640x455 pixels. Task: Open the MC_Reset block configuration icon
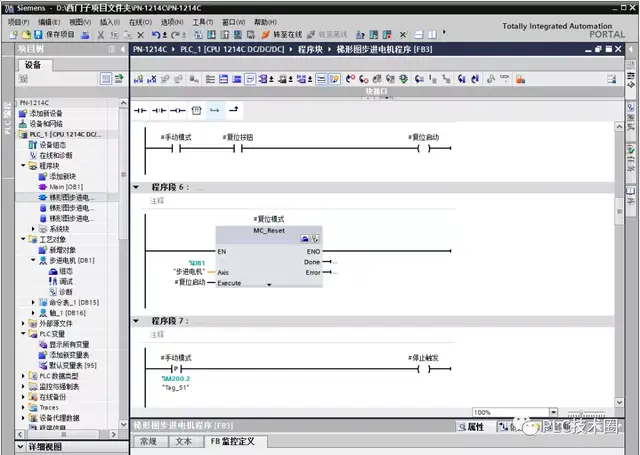304,238
